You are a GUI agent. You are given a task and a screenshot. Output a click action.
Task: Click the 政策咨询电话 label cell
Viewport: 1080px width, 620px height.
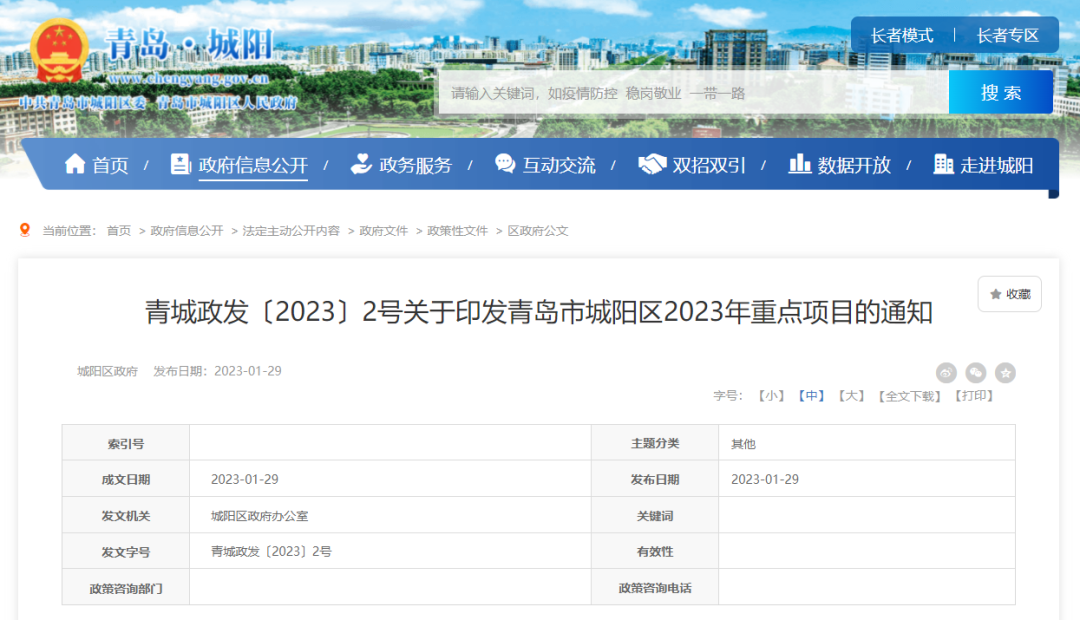click(655, 588)
